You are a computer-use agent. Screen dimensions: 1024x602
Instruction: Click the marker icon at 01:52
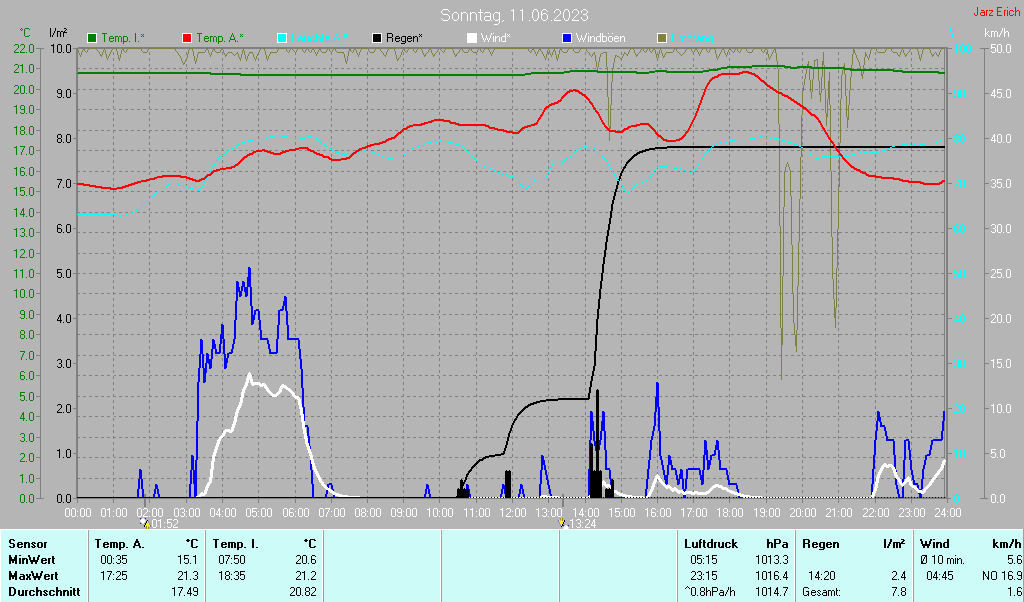pos(145,522)
